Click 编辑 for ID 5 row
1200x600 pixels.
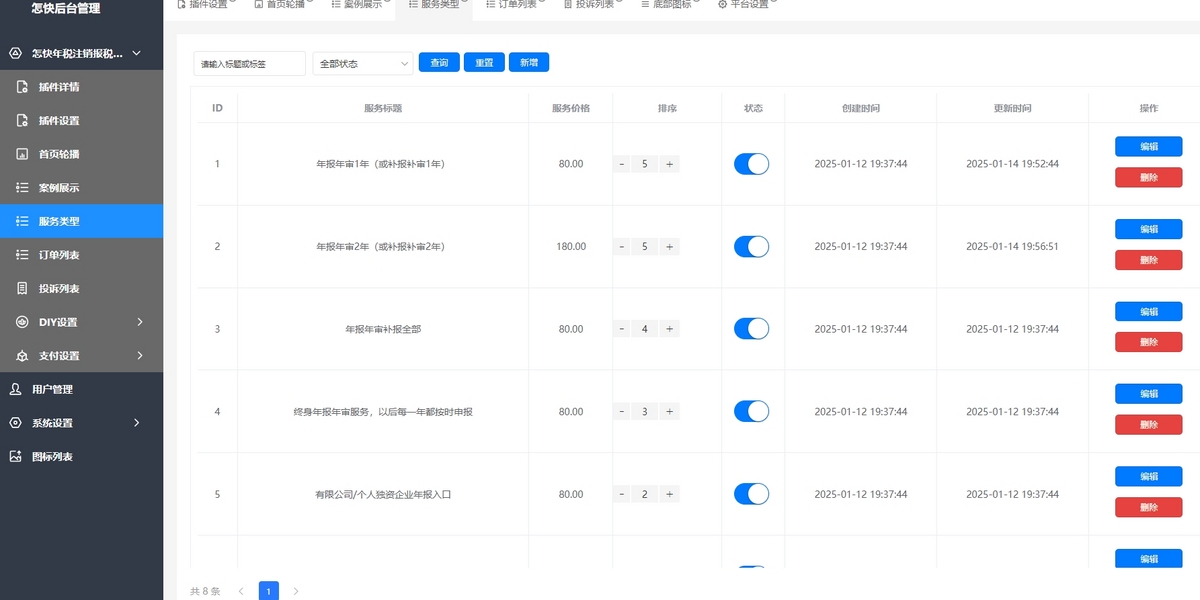(1149, 477)
